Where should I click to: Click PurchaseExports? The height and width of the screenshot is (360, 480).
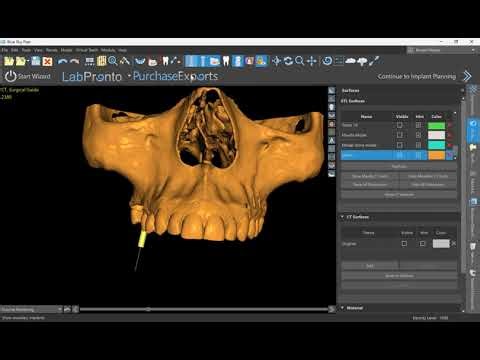175,76
